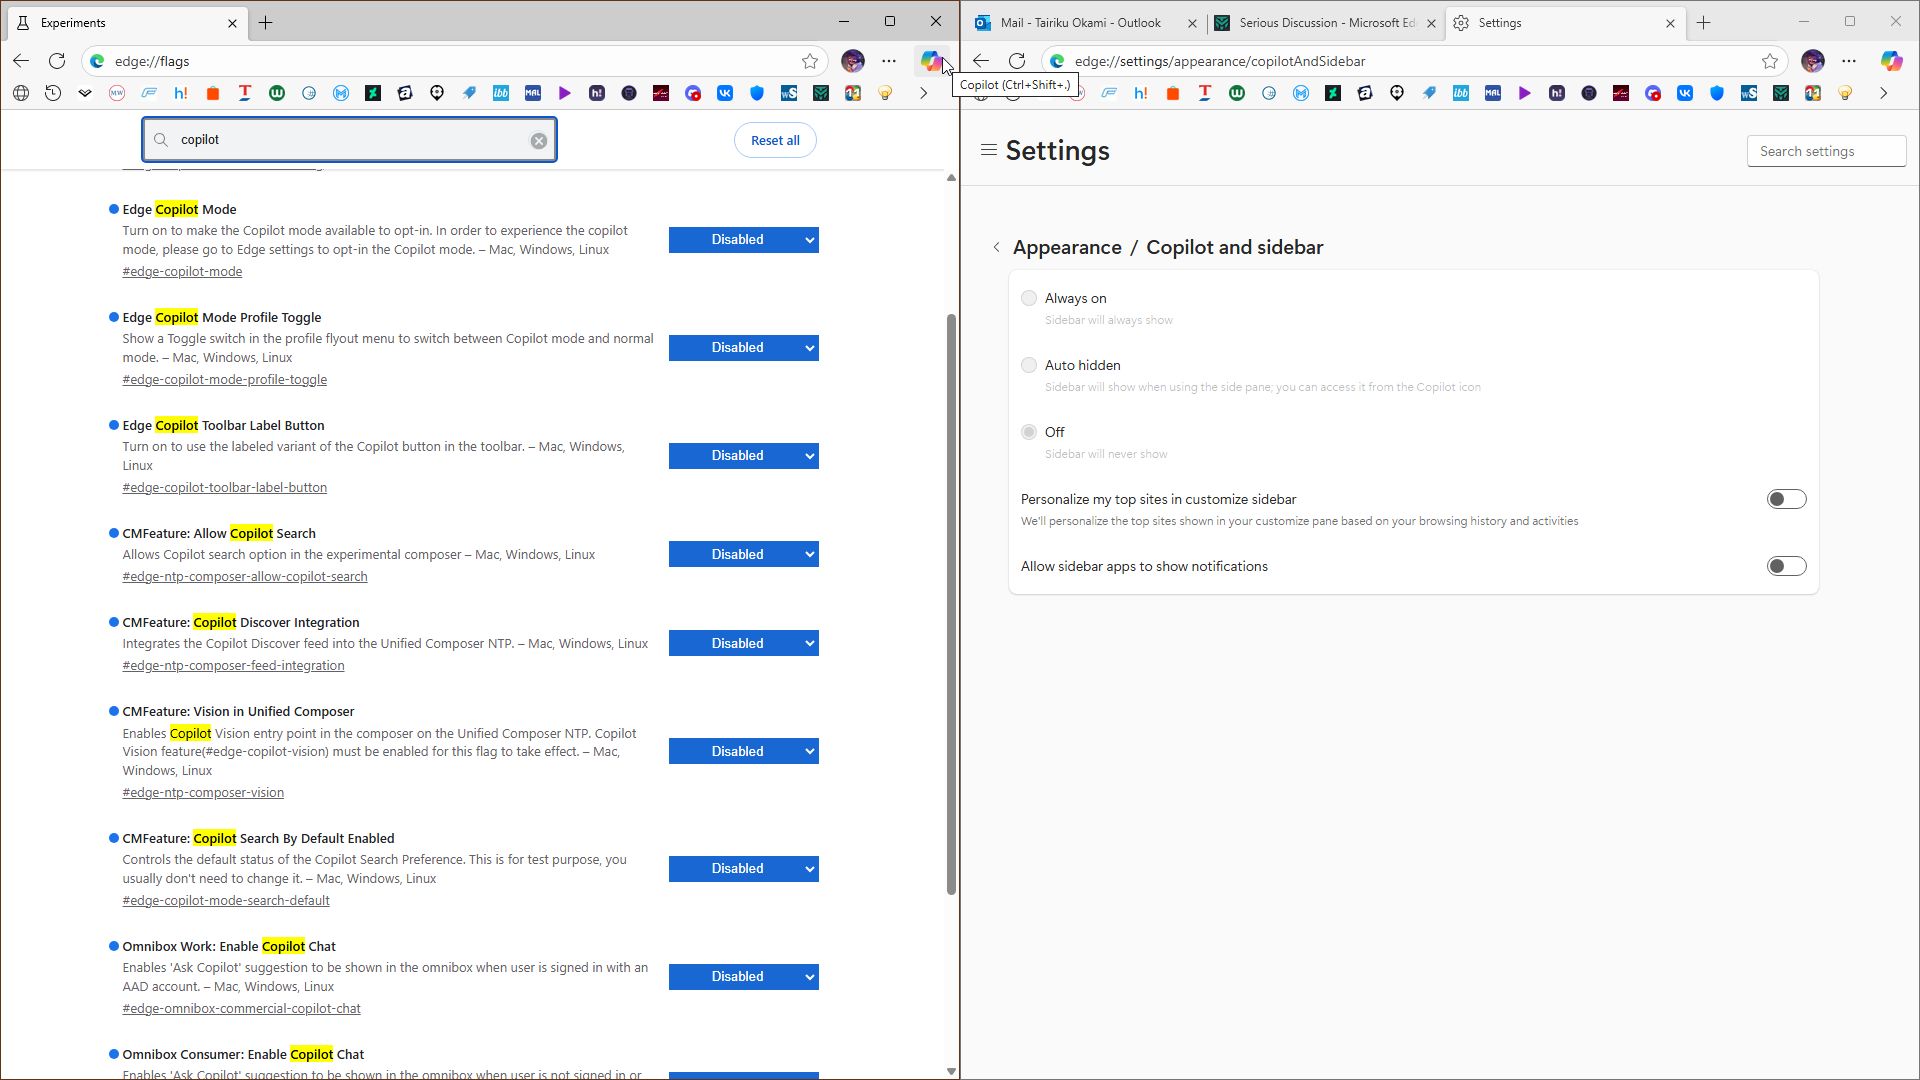This screenshot has height=1080, width=1920.
Task: Refresh the edge://flags page
Action: click(x=57, y=61)
